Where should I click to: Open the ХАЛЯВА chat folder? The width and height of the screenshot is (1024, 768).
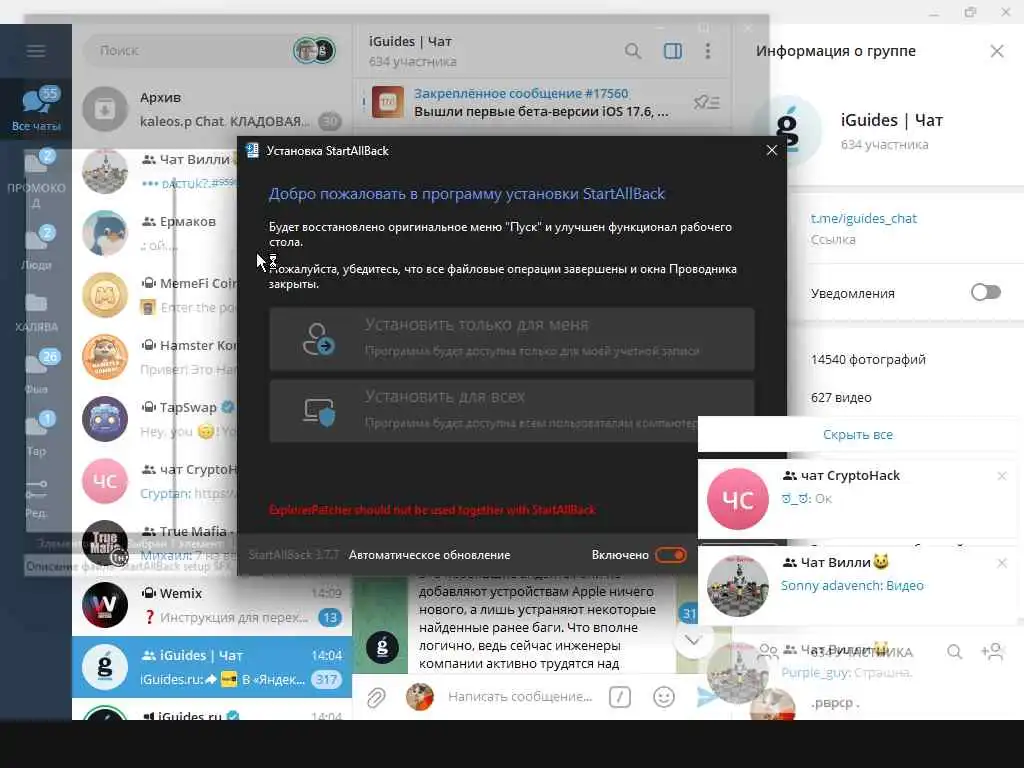click(36, 312)
